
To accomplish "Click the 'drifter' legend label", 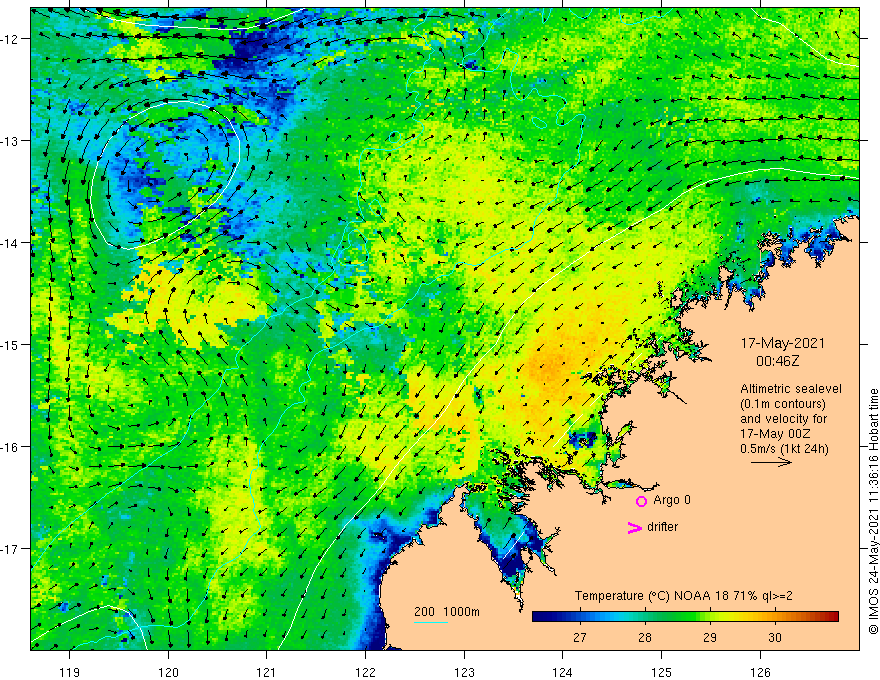I will pyautogui.click(x=662, y=527).
